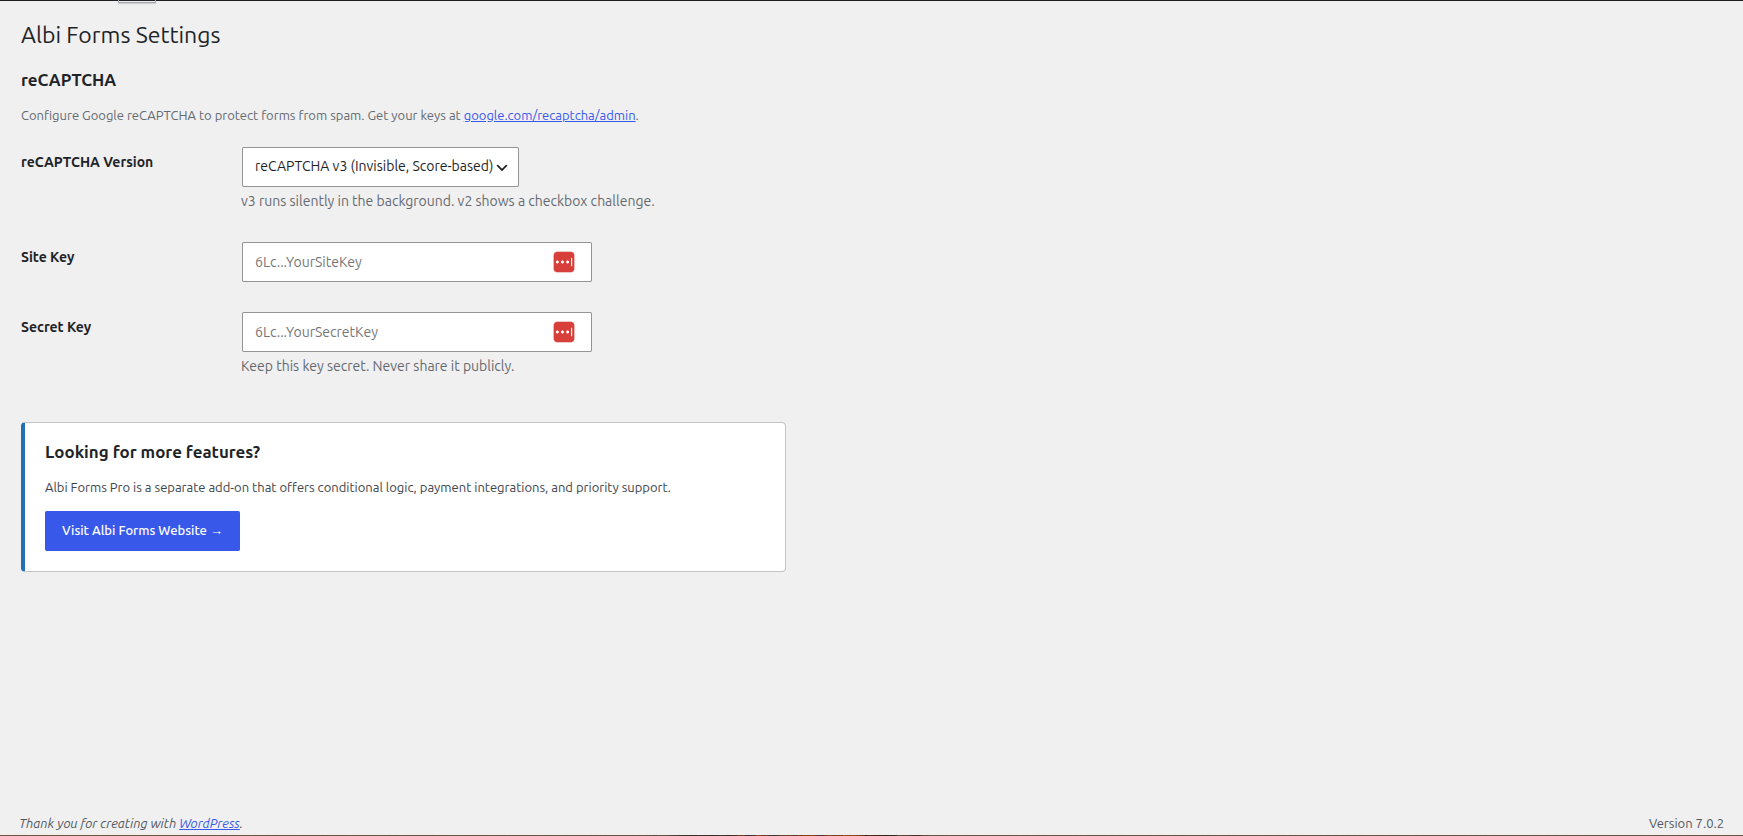Screen dimensions: 1743x836
Task: Click the Albi Forms Pro add-on description
Action: (x=358, y=488)
